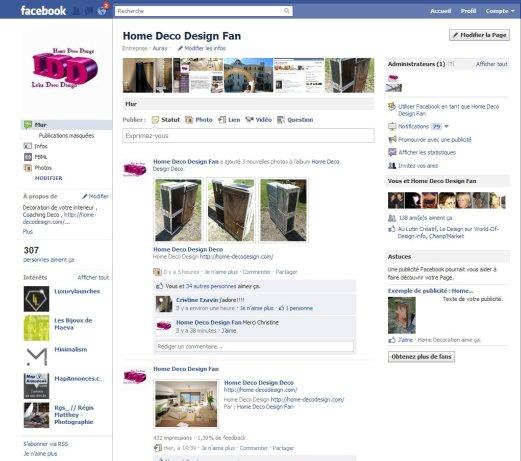The image size is (521, 461).
Task: Open the ad example thumbnail image
Action: click(x=402, y=315)
